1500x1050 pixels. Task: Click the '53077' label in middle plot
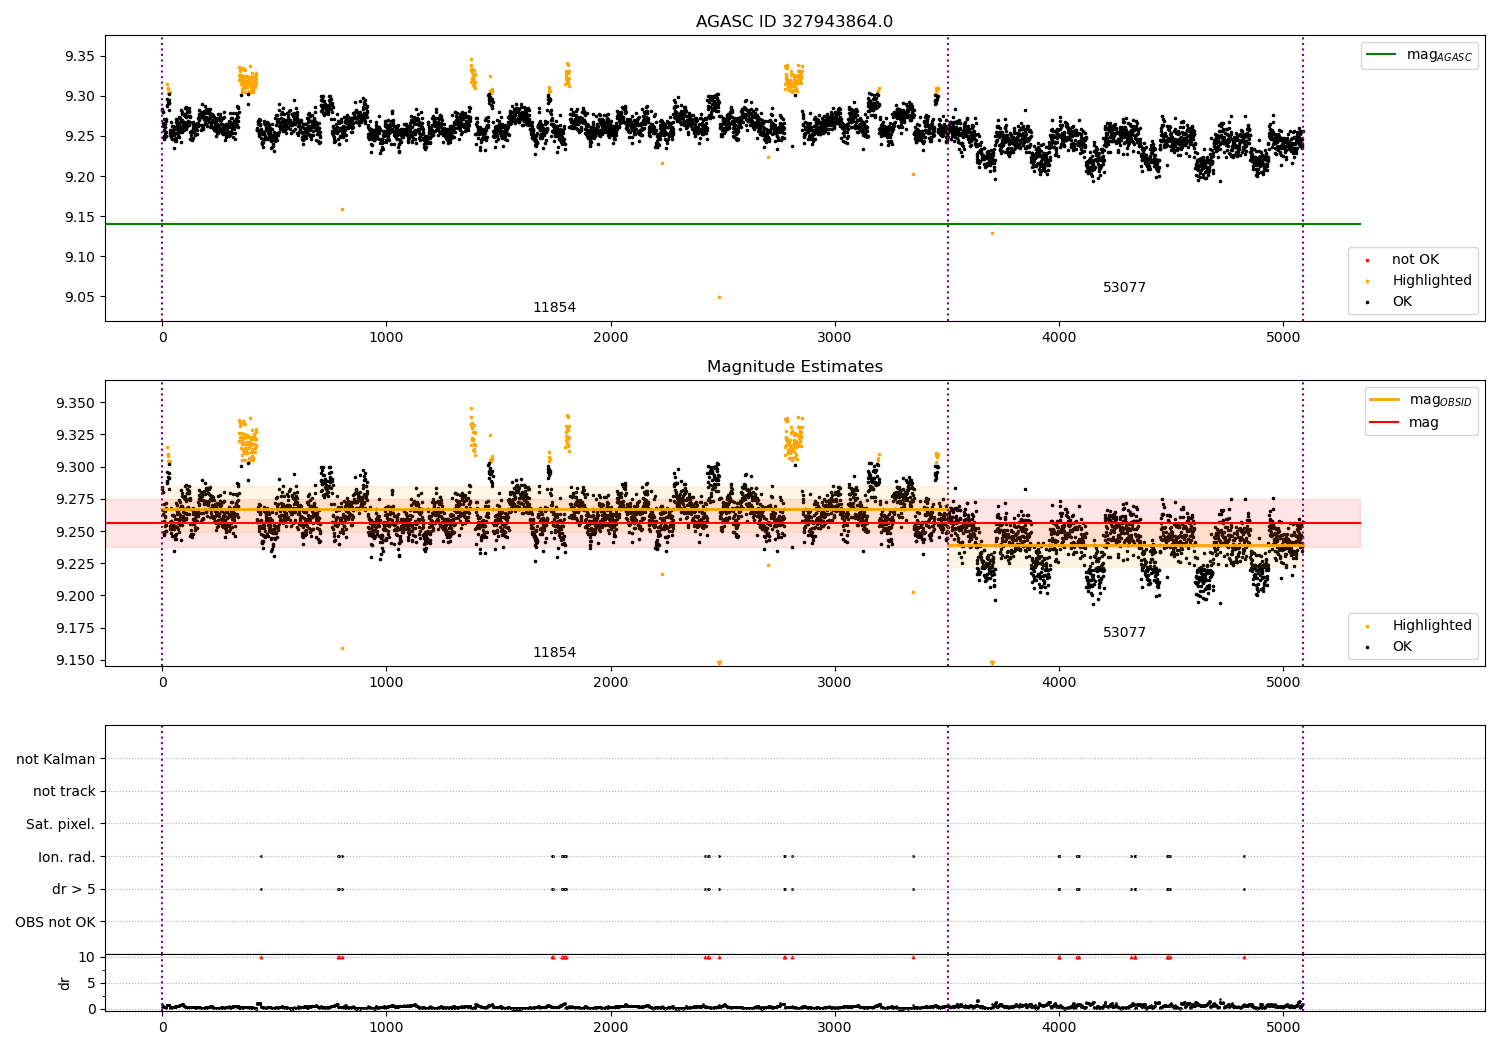1124,633
